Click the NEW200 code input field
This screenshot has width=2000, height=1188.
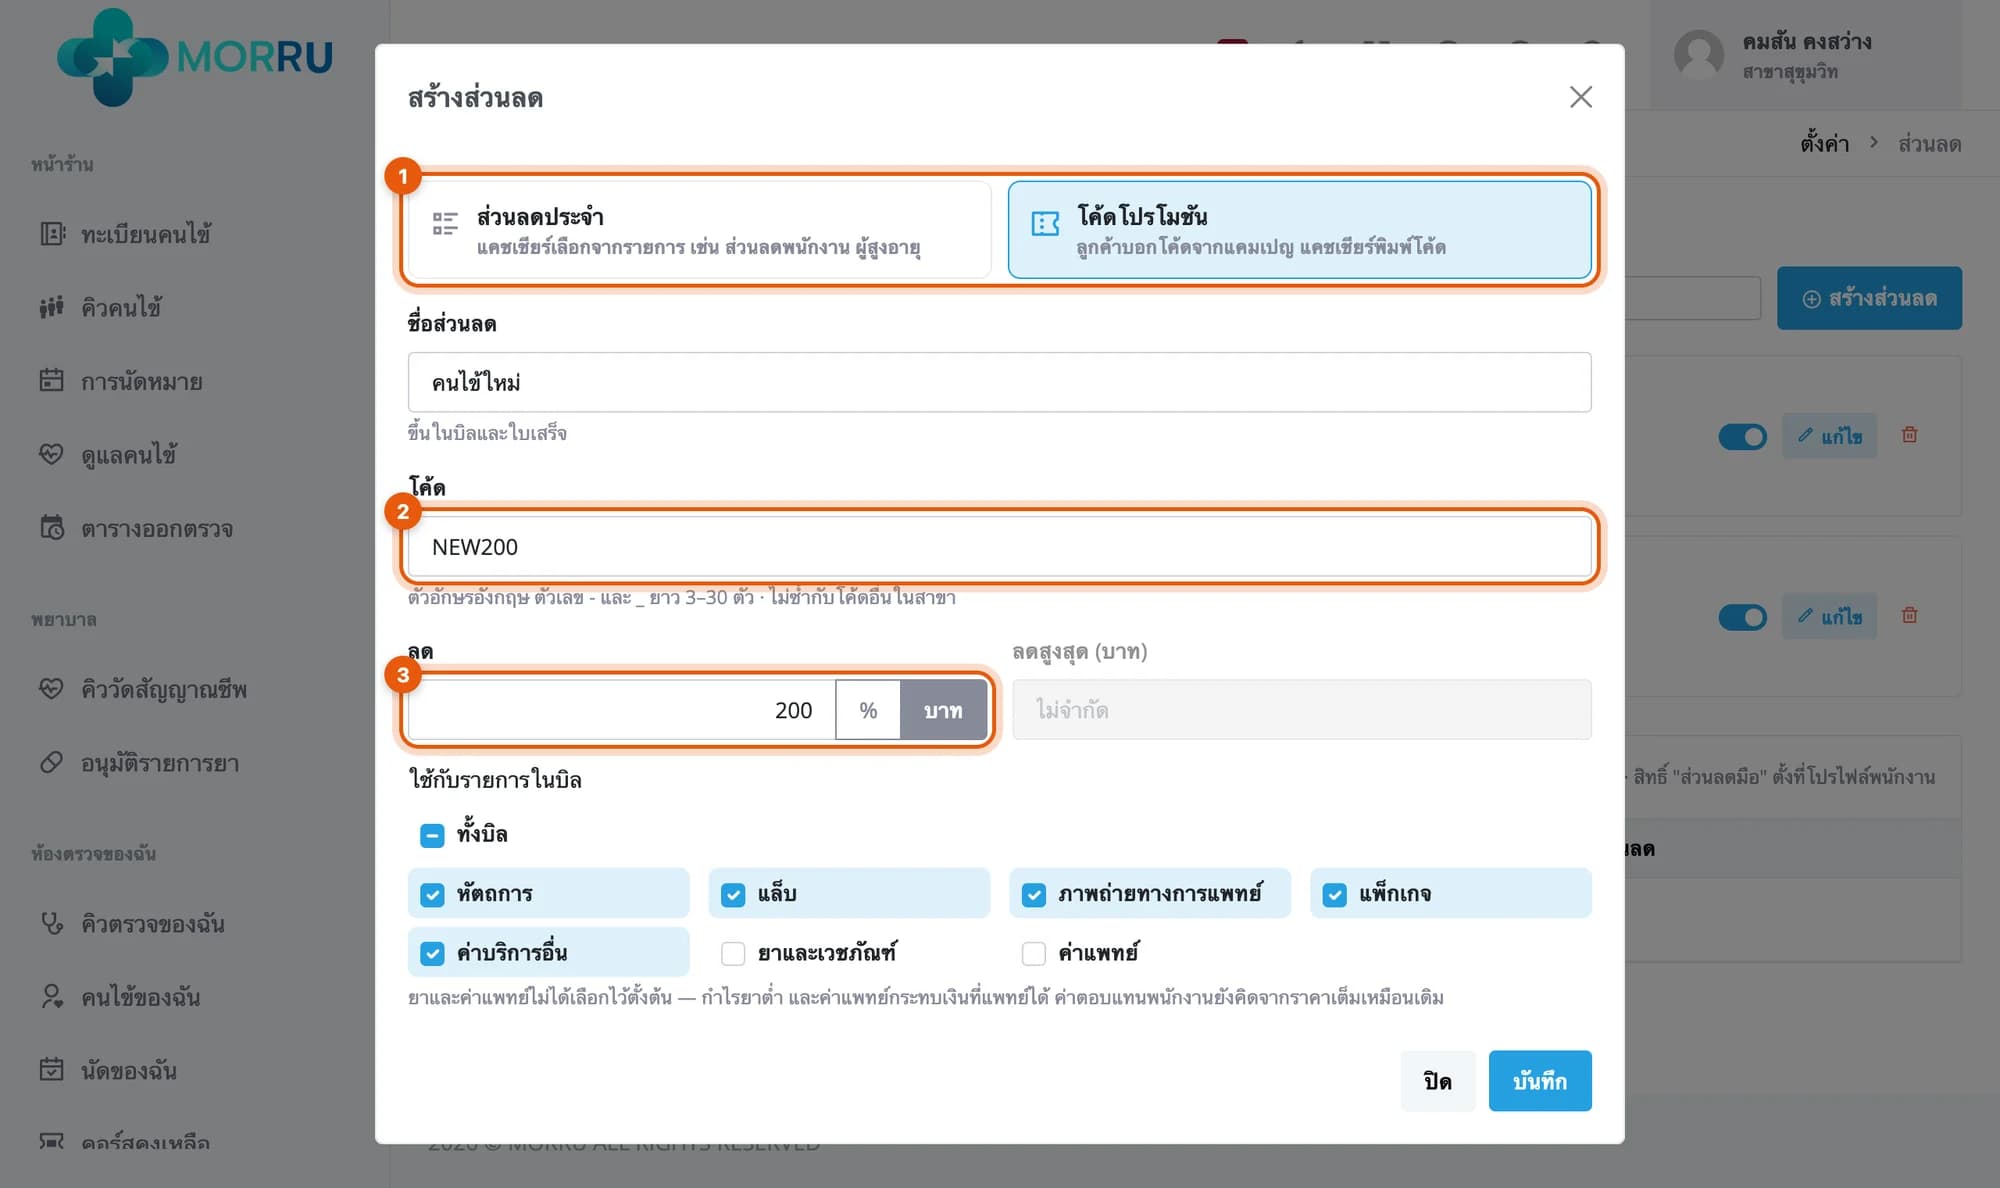999,546
